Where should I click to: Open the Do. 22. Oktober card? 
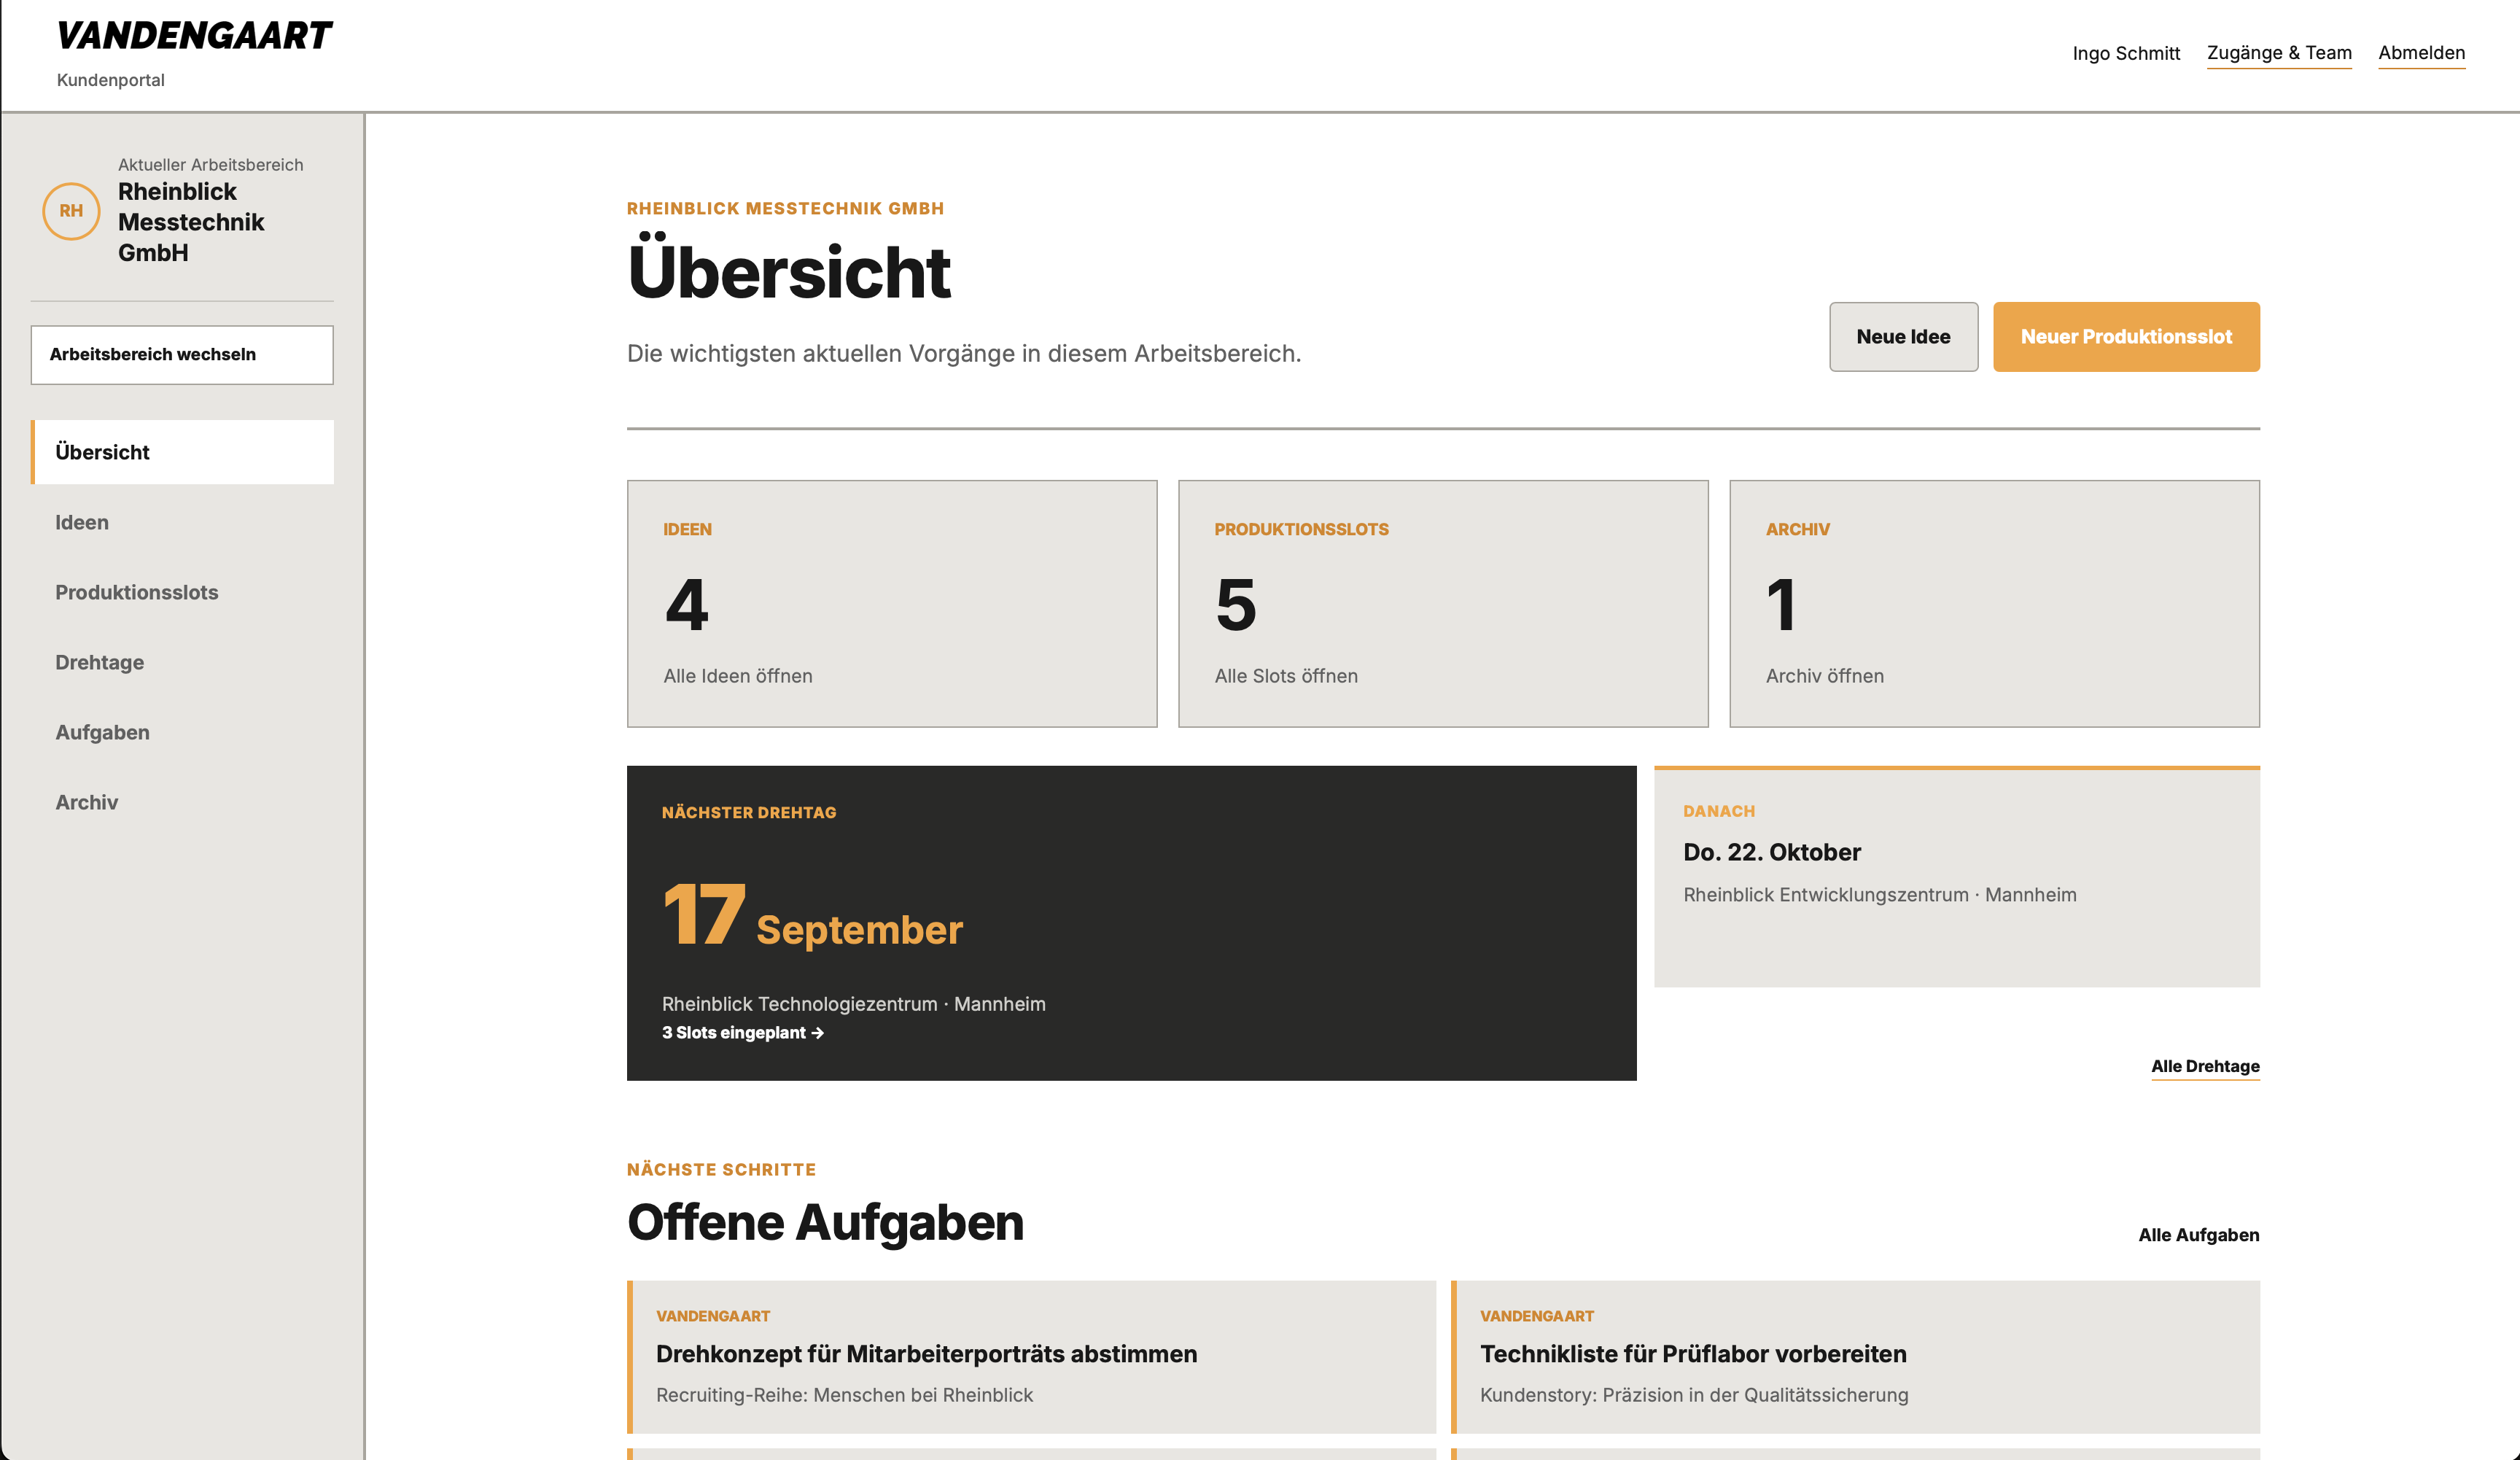pos(1956,877)
